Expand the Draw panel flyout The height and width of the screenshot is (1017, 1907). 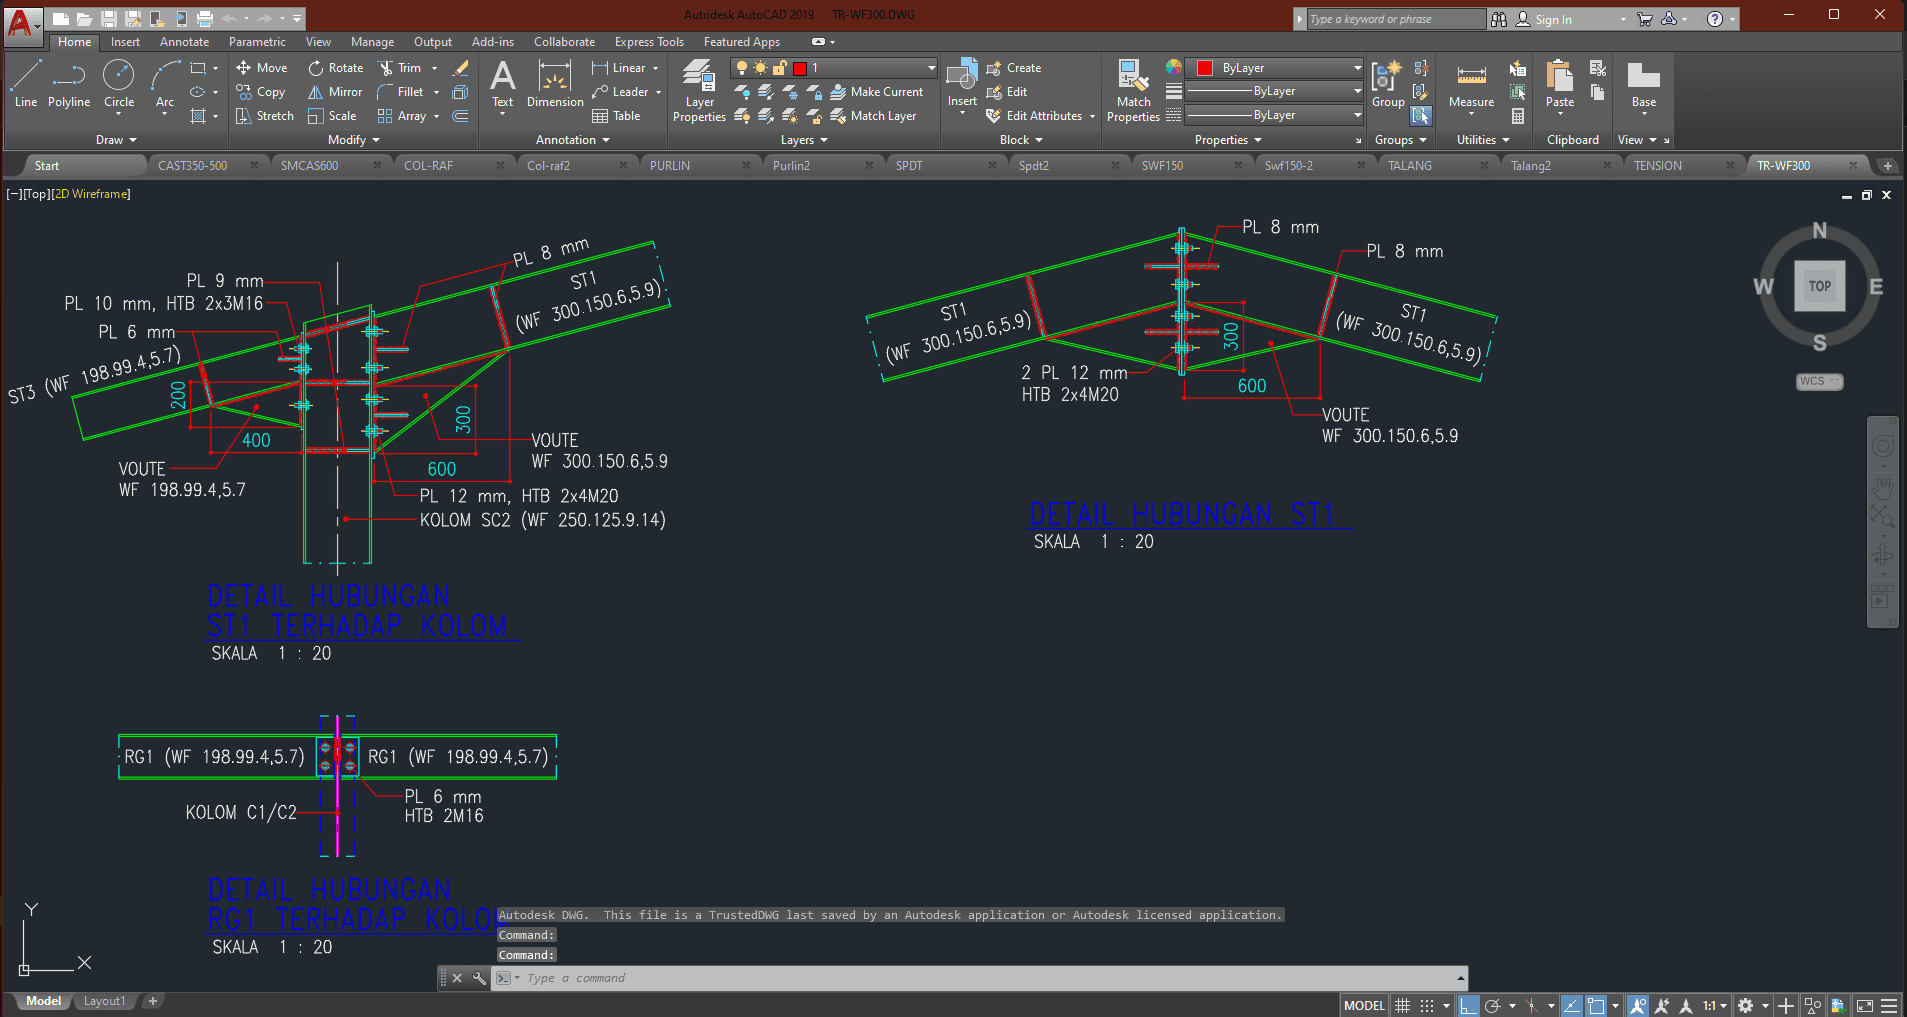pyautogui.click(x=116, y=140)
